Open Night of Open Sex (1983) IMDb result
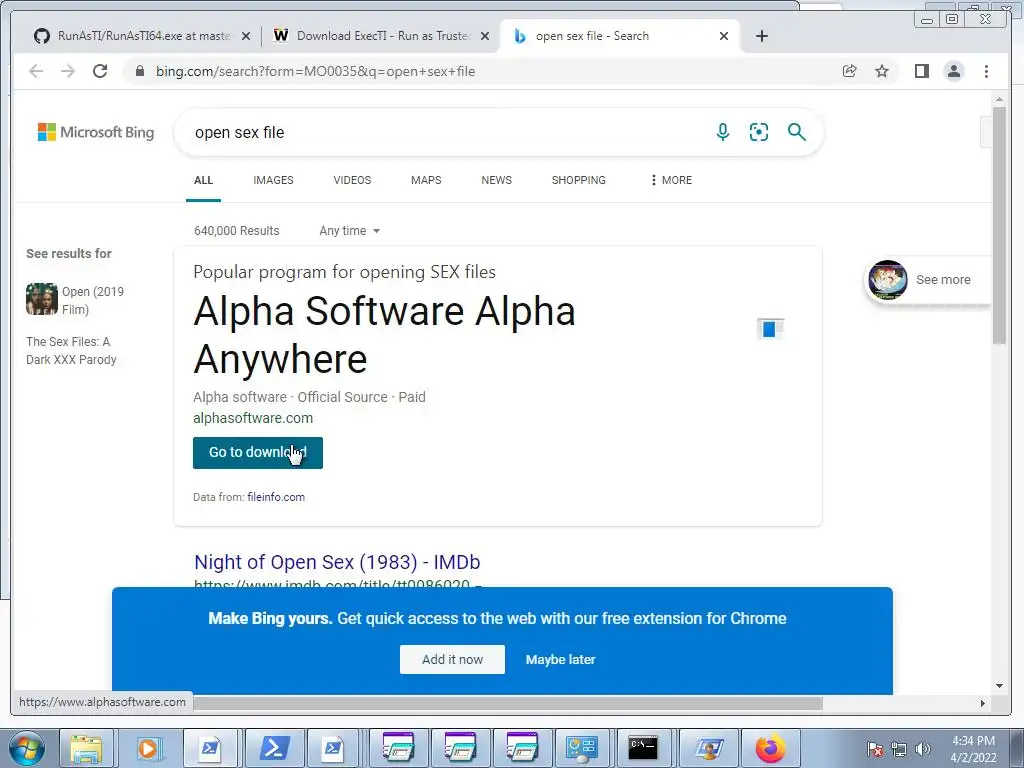This screenshot has width=1024, height=768. pyautogui.click(x=337, y=562)
